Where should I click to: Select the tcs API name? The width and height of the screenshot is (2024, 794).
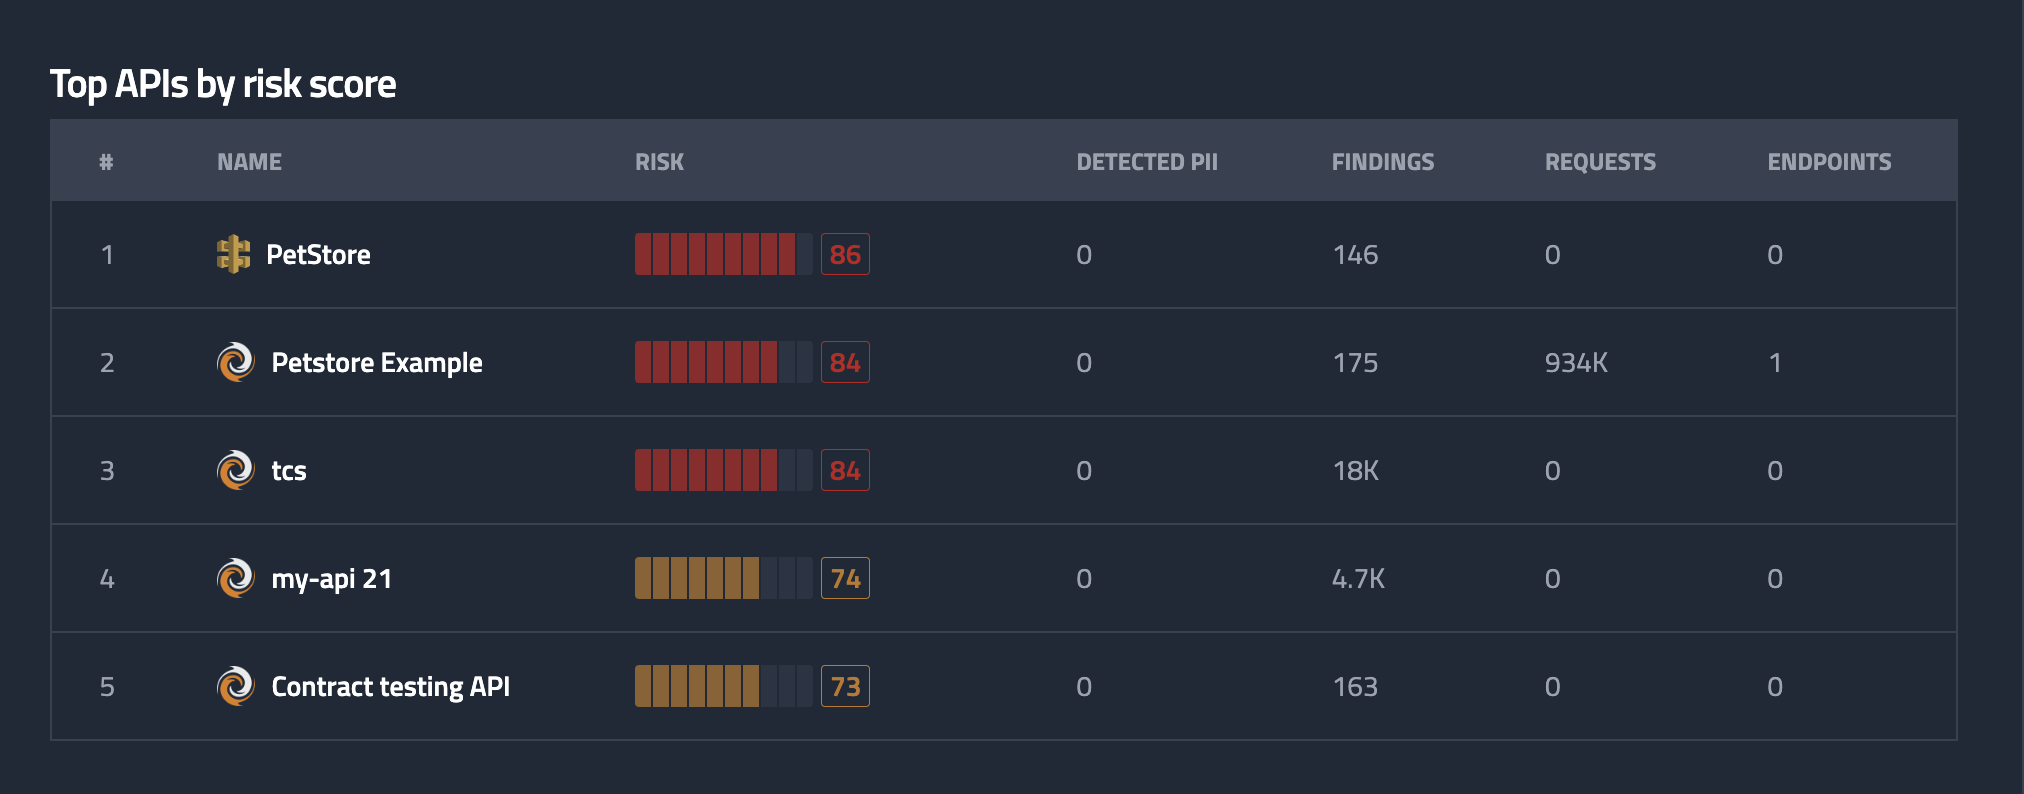pos(289,471)
